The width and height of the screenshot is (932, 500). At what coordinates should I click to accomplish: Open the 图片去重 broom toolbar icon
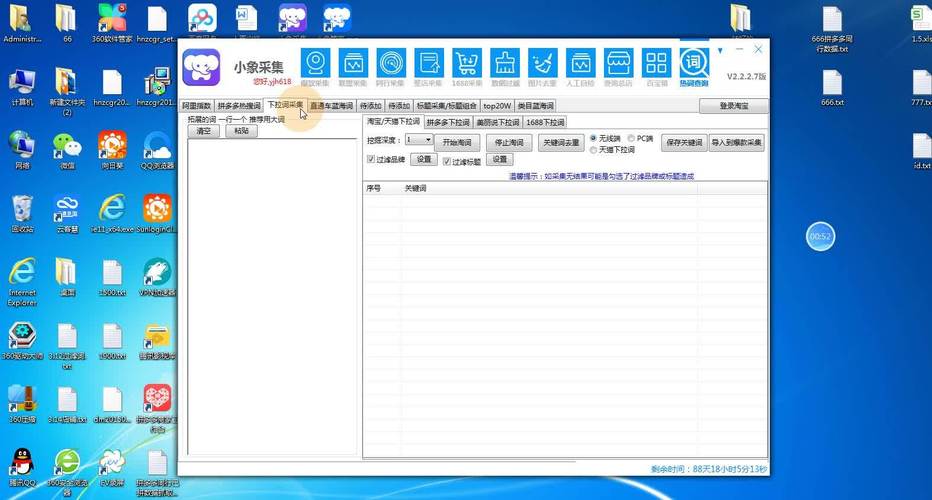pyautogui.click(x=543, y=64)
